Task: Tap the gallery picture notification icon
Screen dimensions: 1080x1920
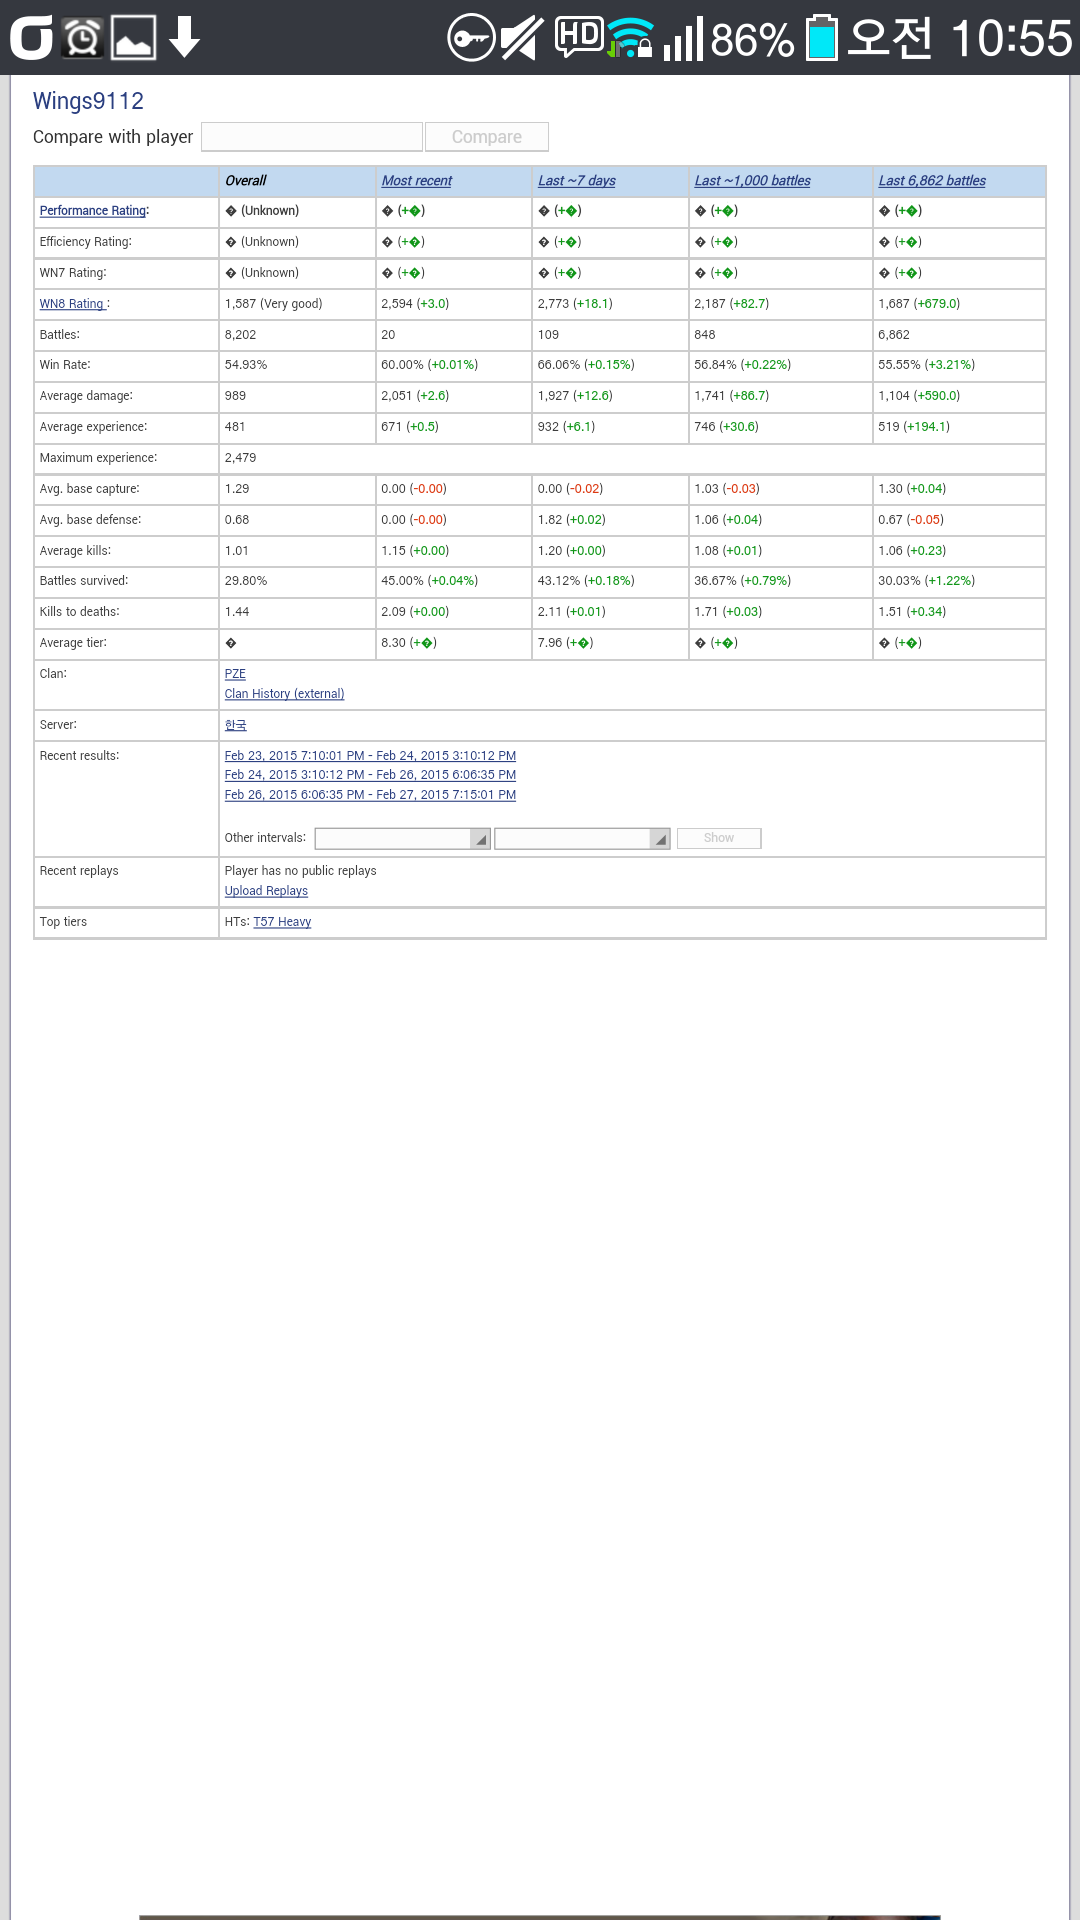Action: click(133, 38)
